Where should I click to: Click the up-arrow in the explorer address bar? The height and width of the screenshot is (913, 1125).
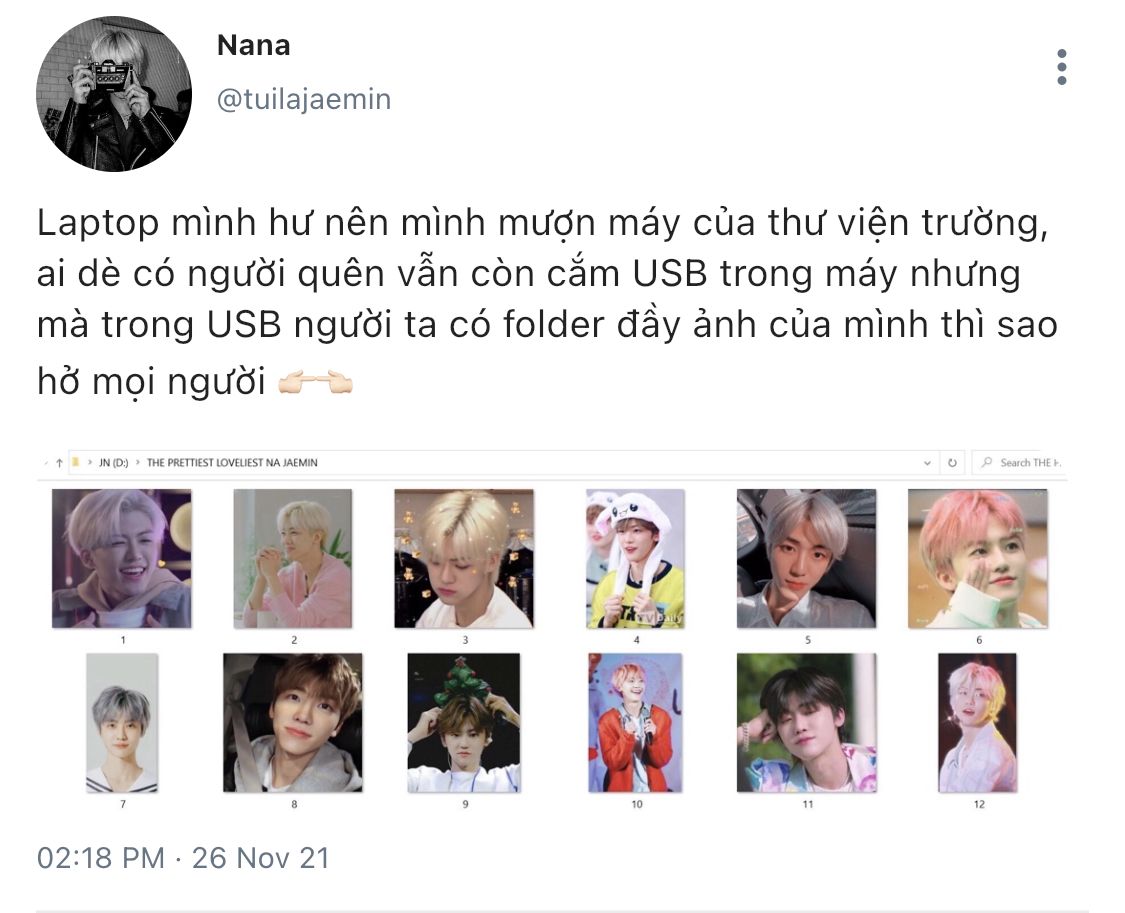pyautogui.click(x=60, y=463)
